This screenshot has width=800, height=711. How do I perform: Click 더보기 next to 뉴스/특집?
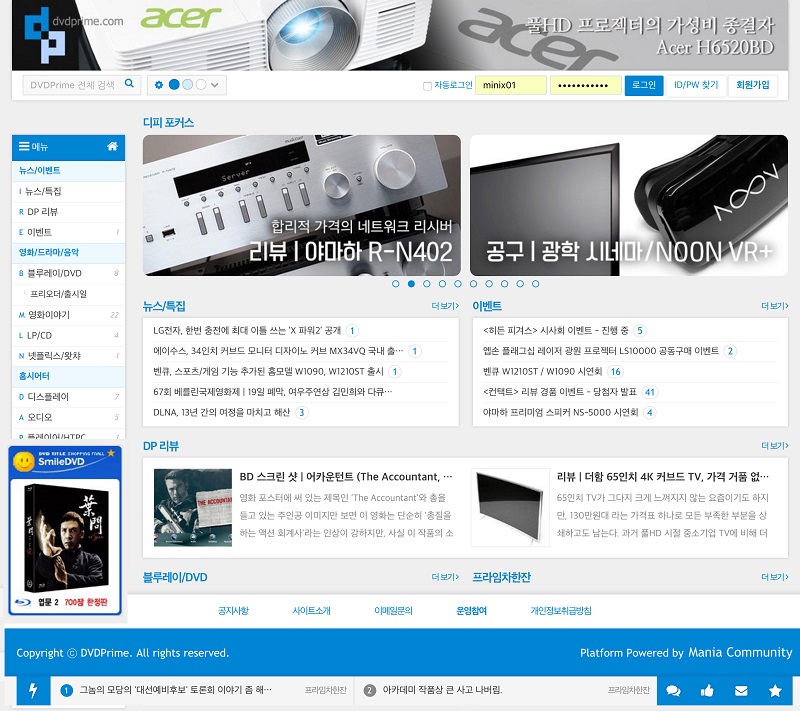[x=445, y=306]
